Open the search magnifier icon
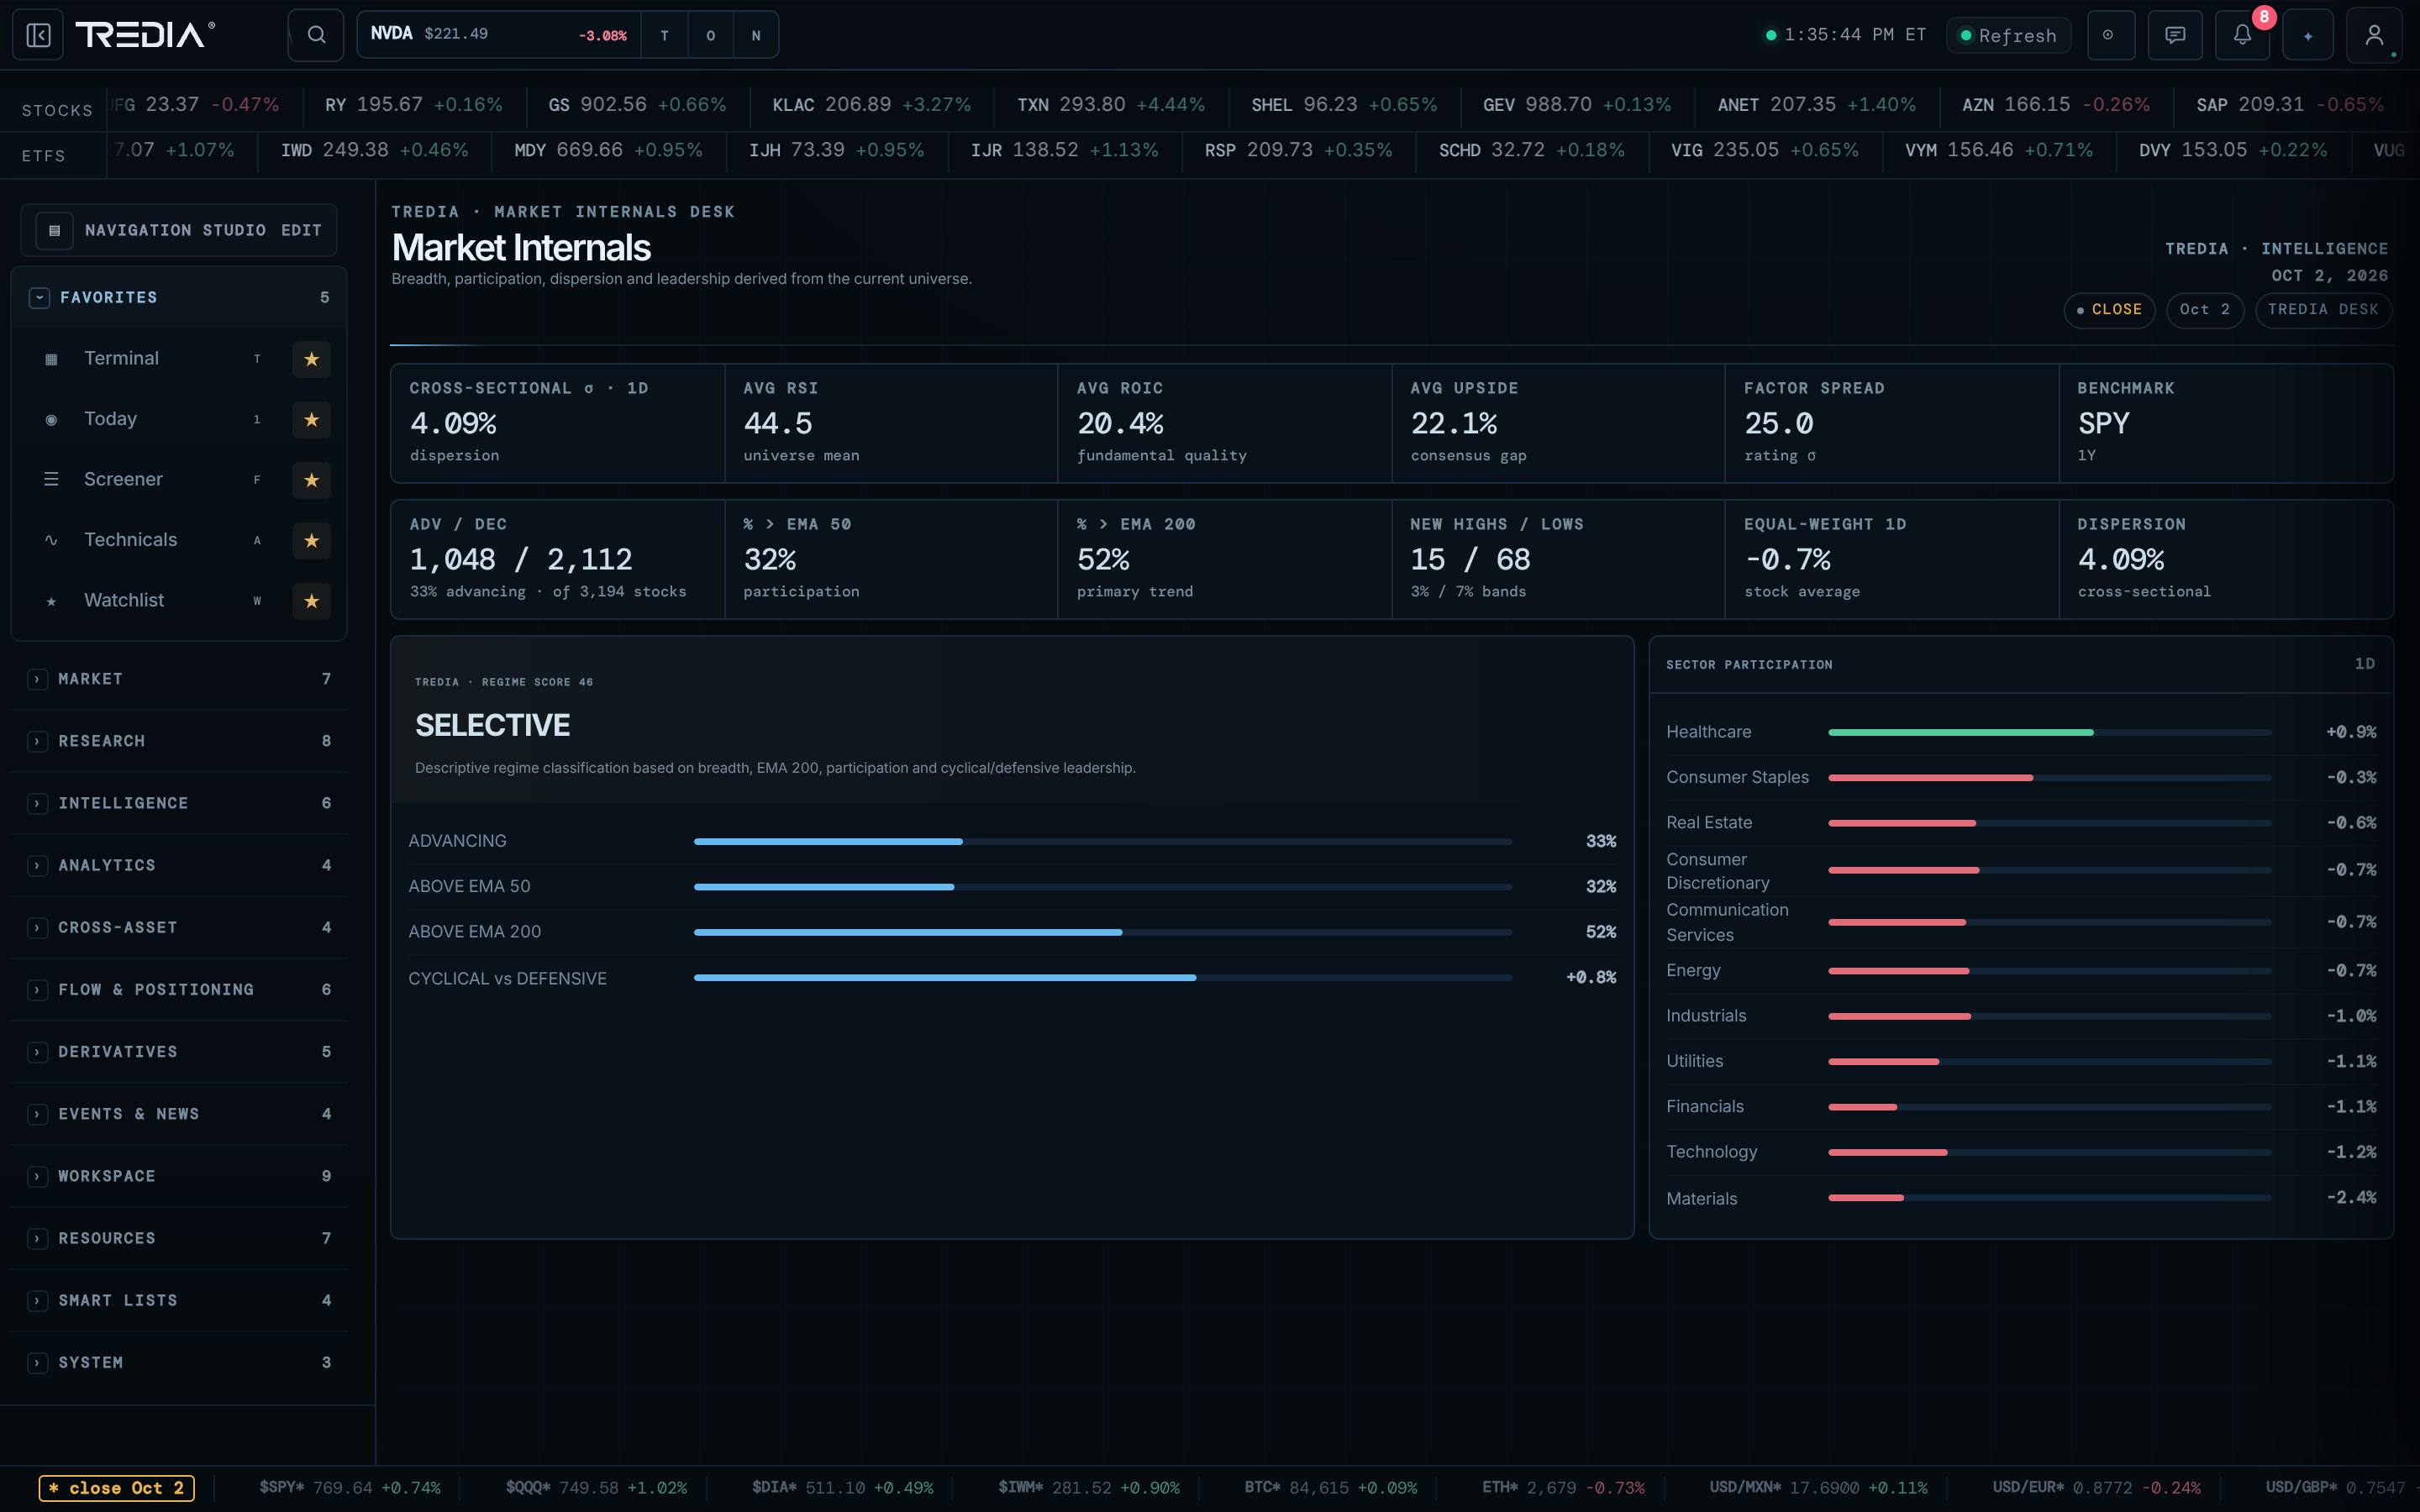 [316, 35]
